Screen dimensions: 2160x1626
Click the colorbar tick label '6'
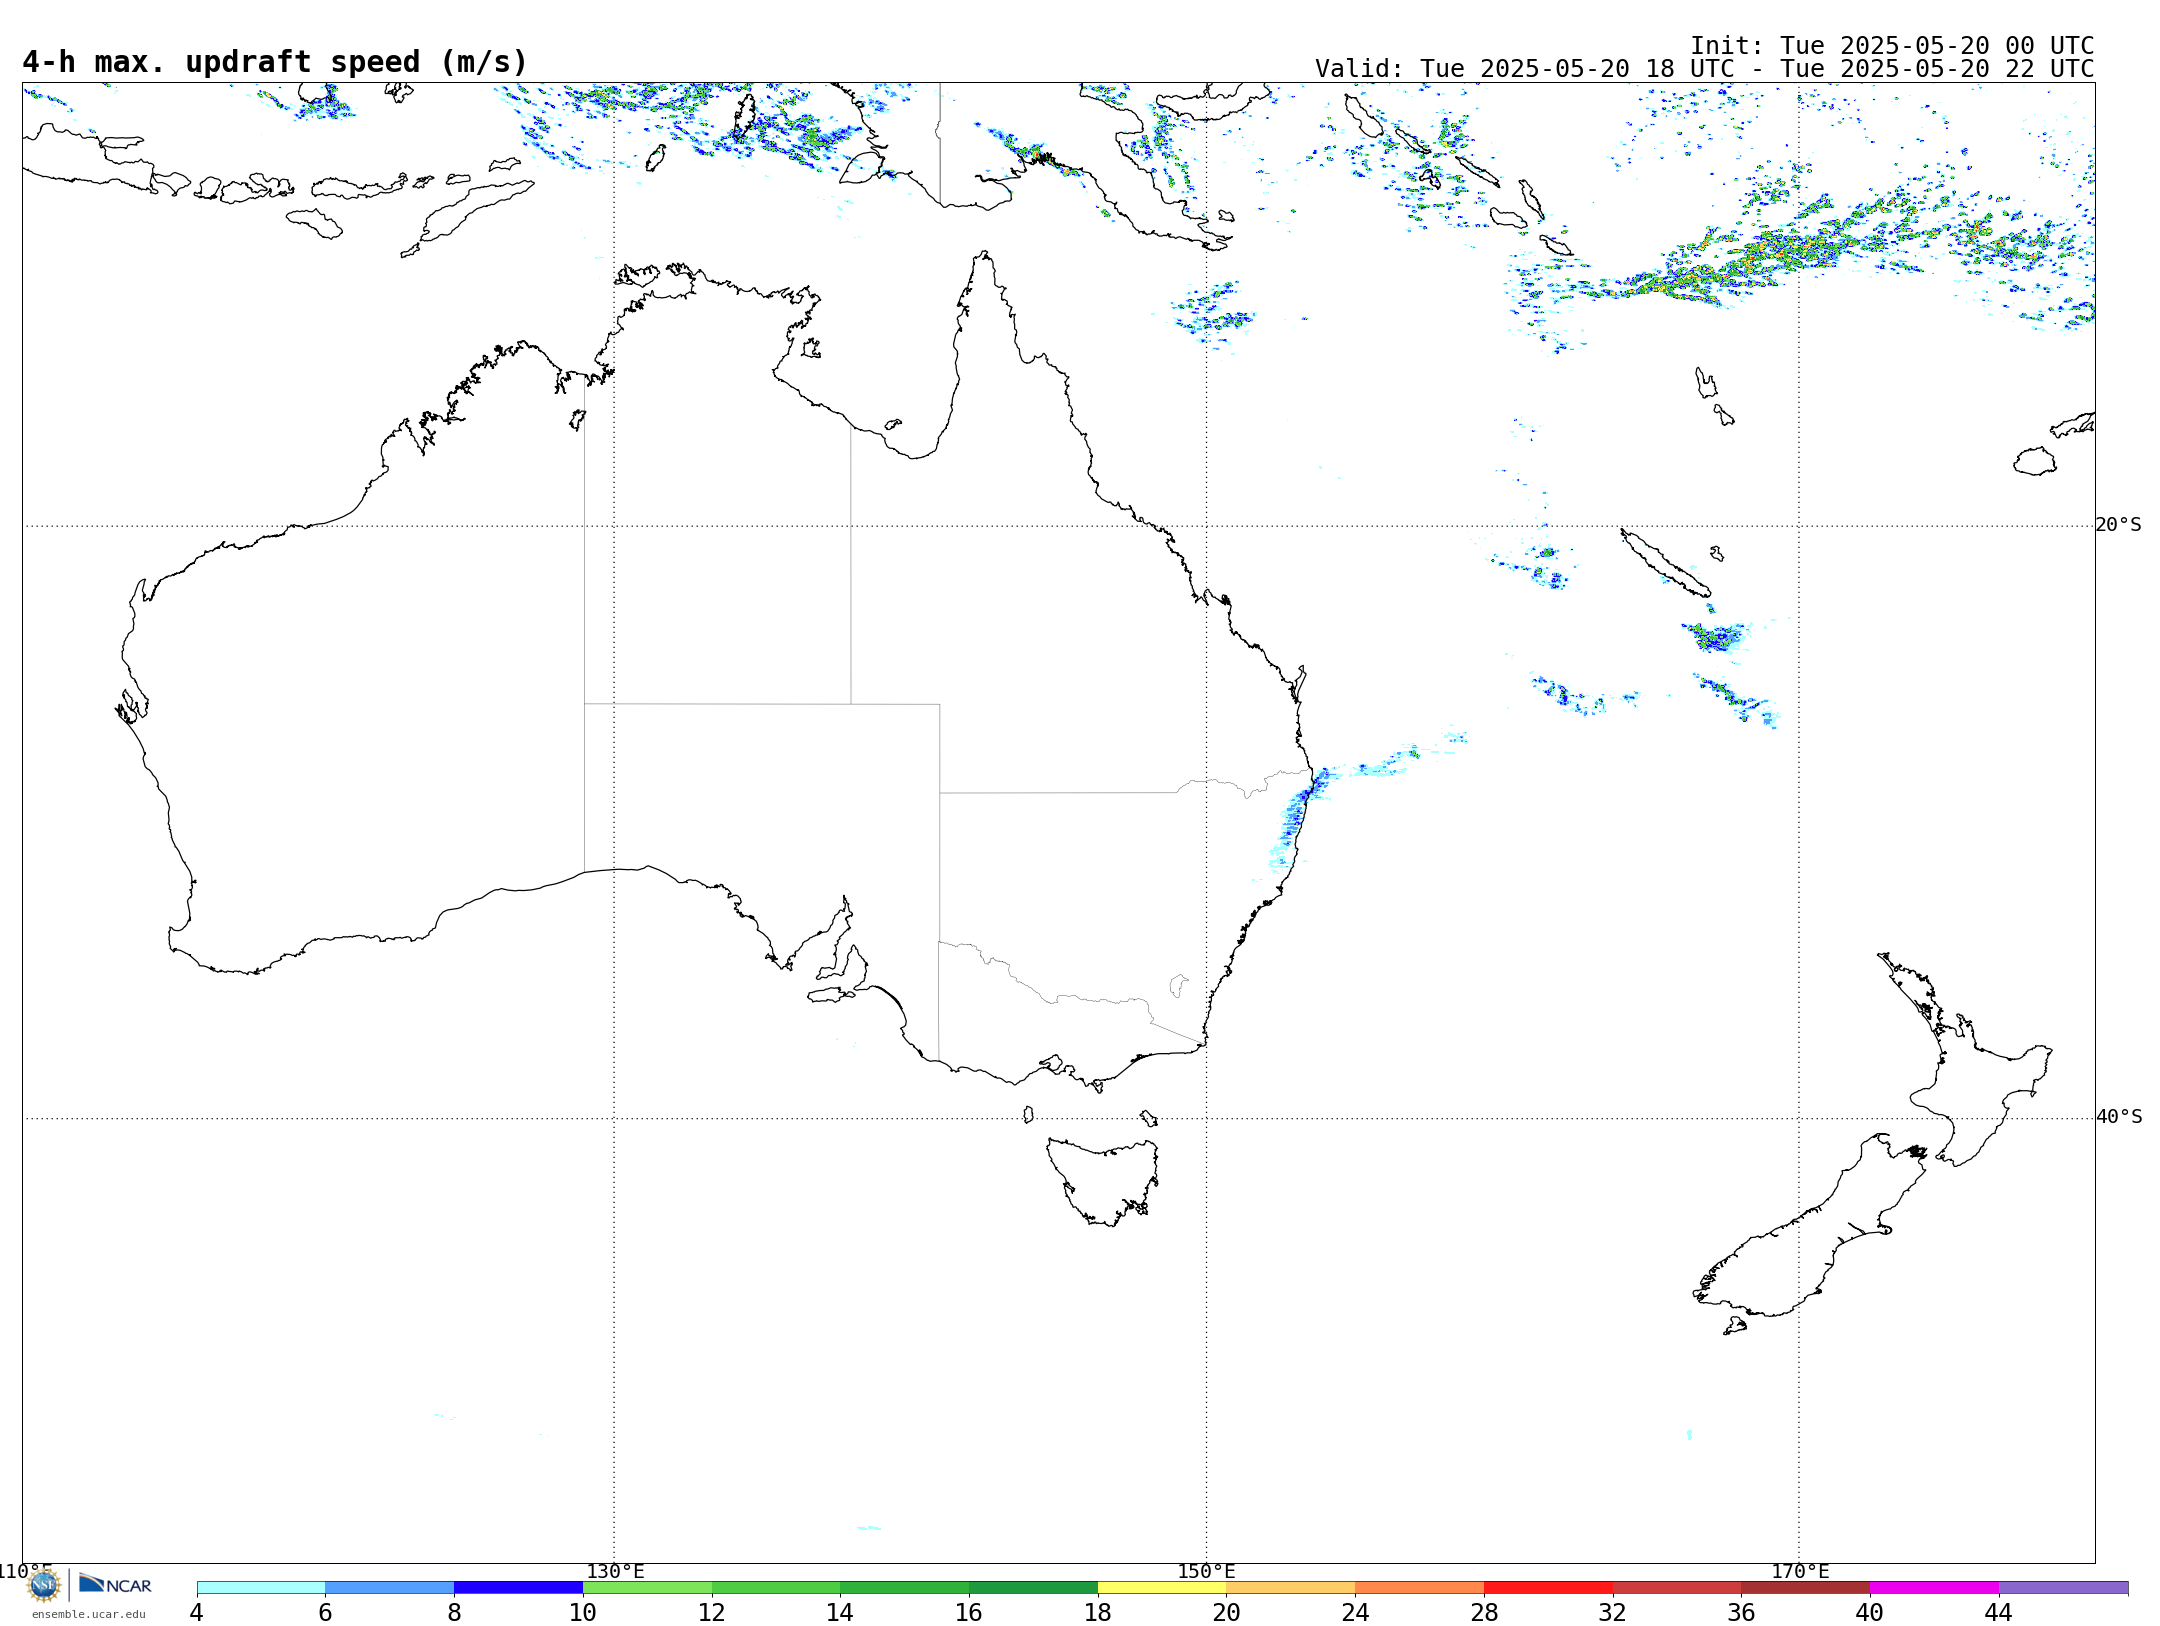[325, 1612]
